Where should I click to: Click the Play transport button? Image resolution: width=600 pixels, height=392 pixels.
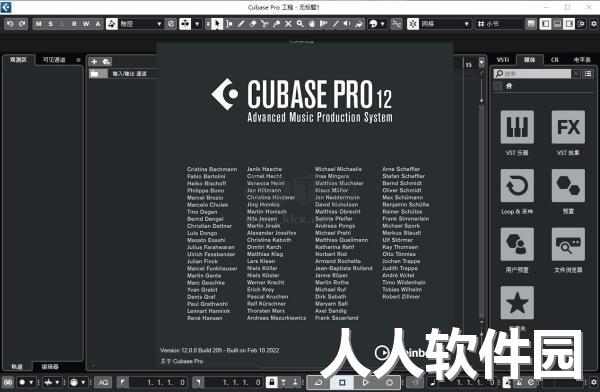coord(366,382)
